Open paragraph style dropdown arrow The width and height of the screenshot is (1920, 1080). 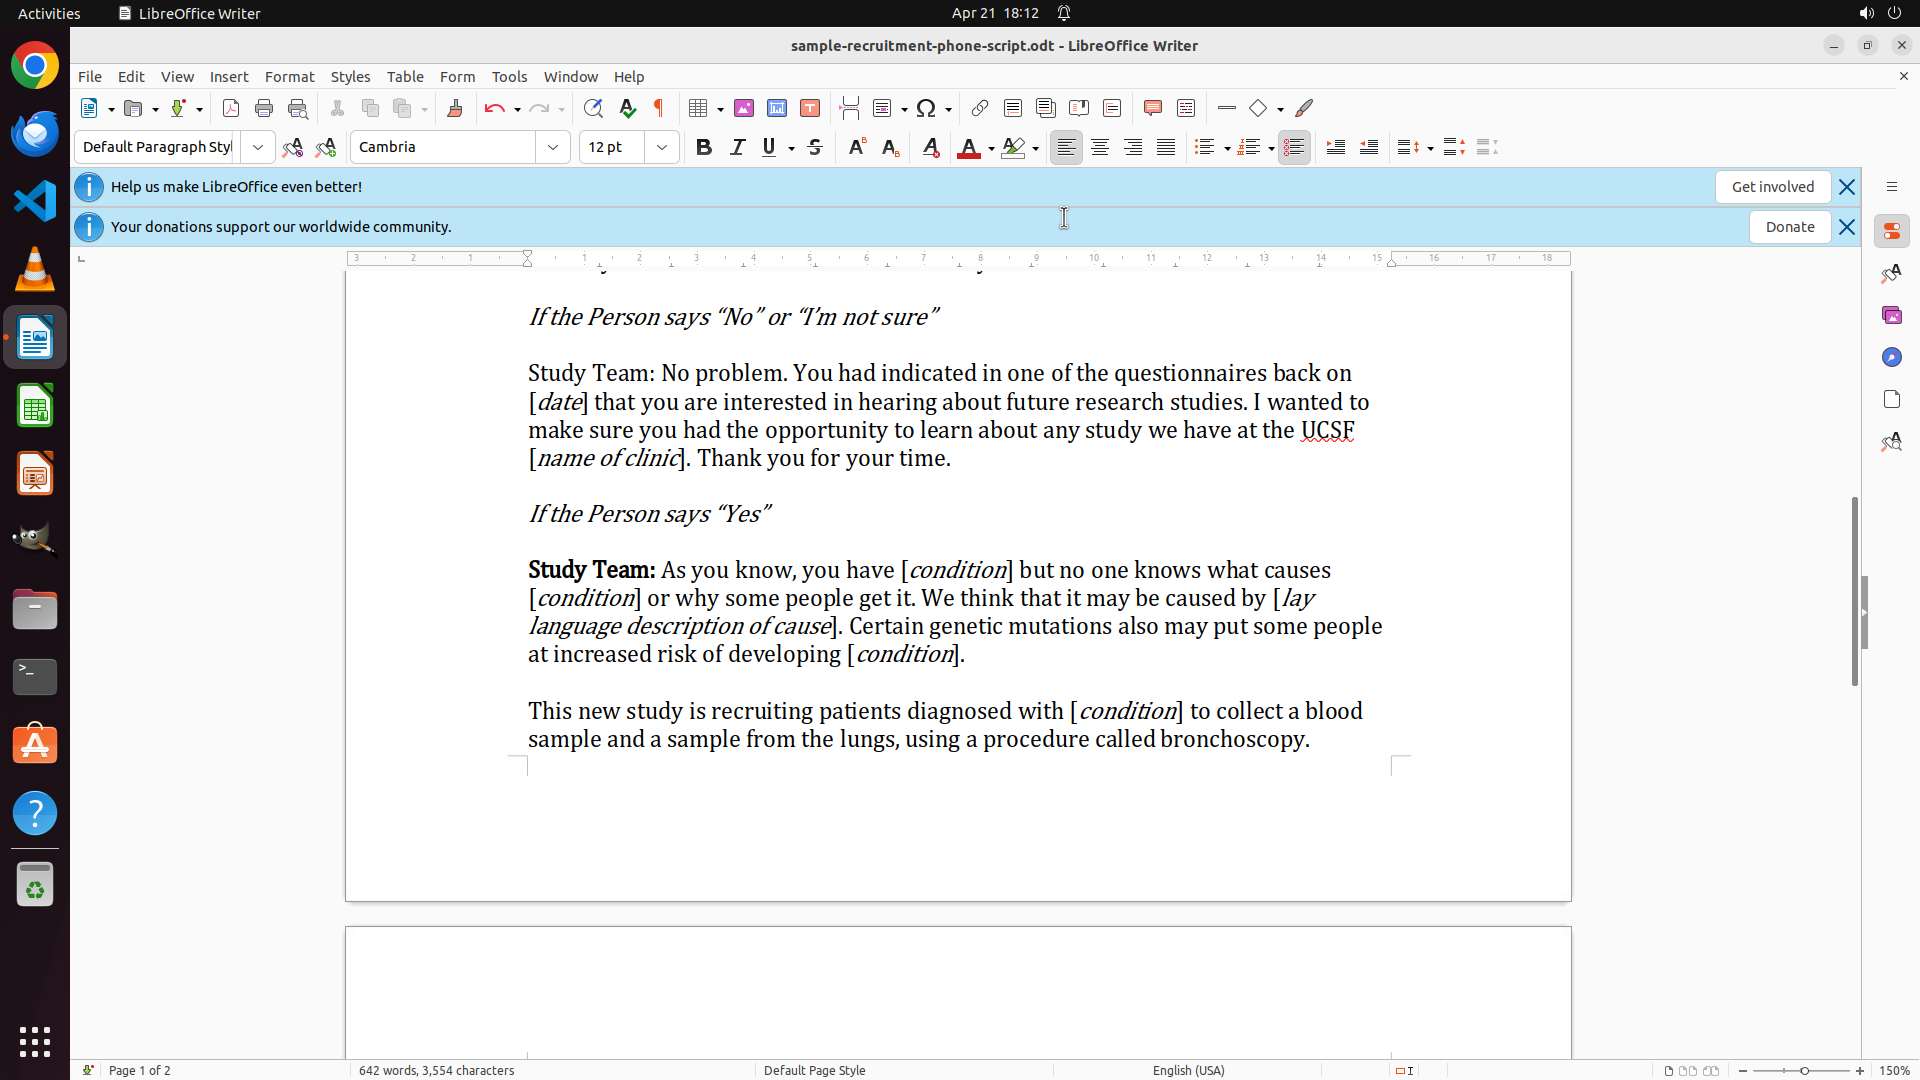point(258,147)
